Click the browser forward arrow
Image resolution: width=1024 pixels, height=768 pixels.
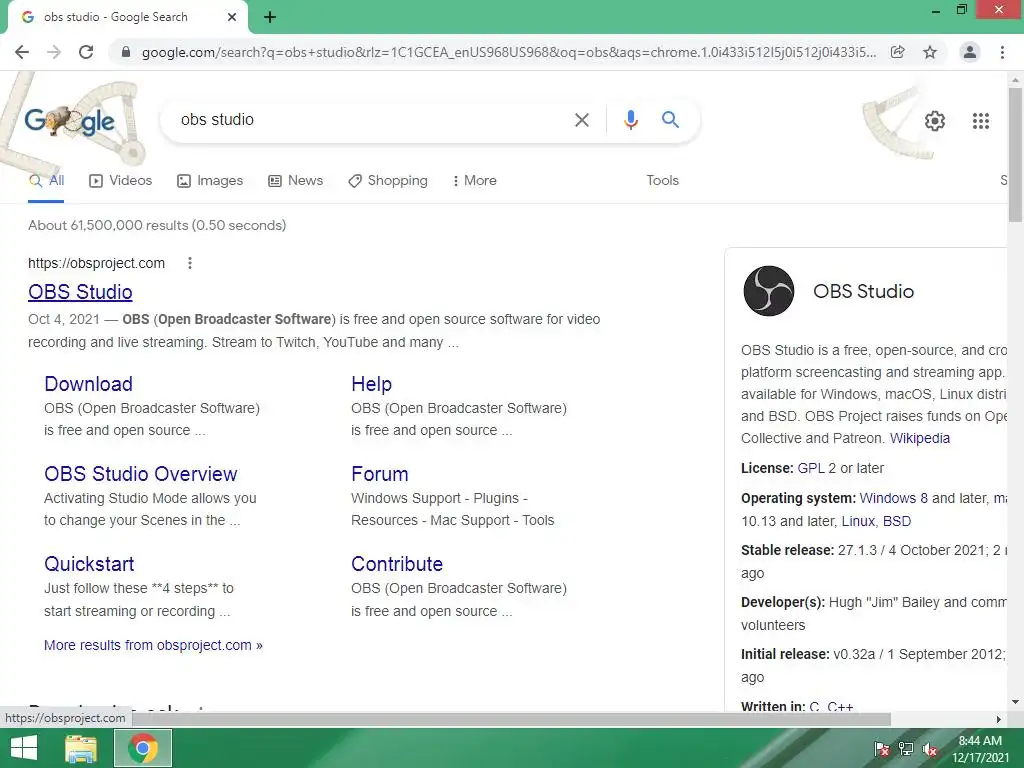(x=54, y=52)
